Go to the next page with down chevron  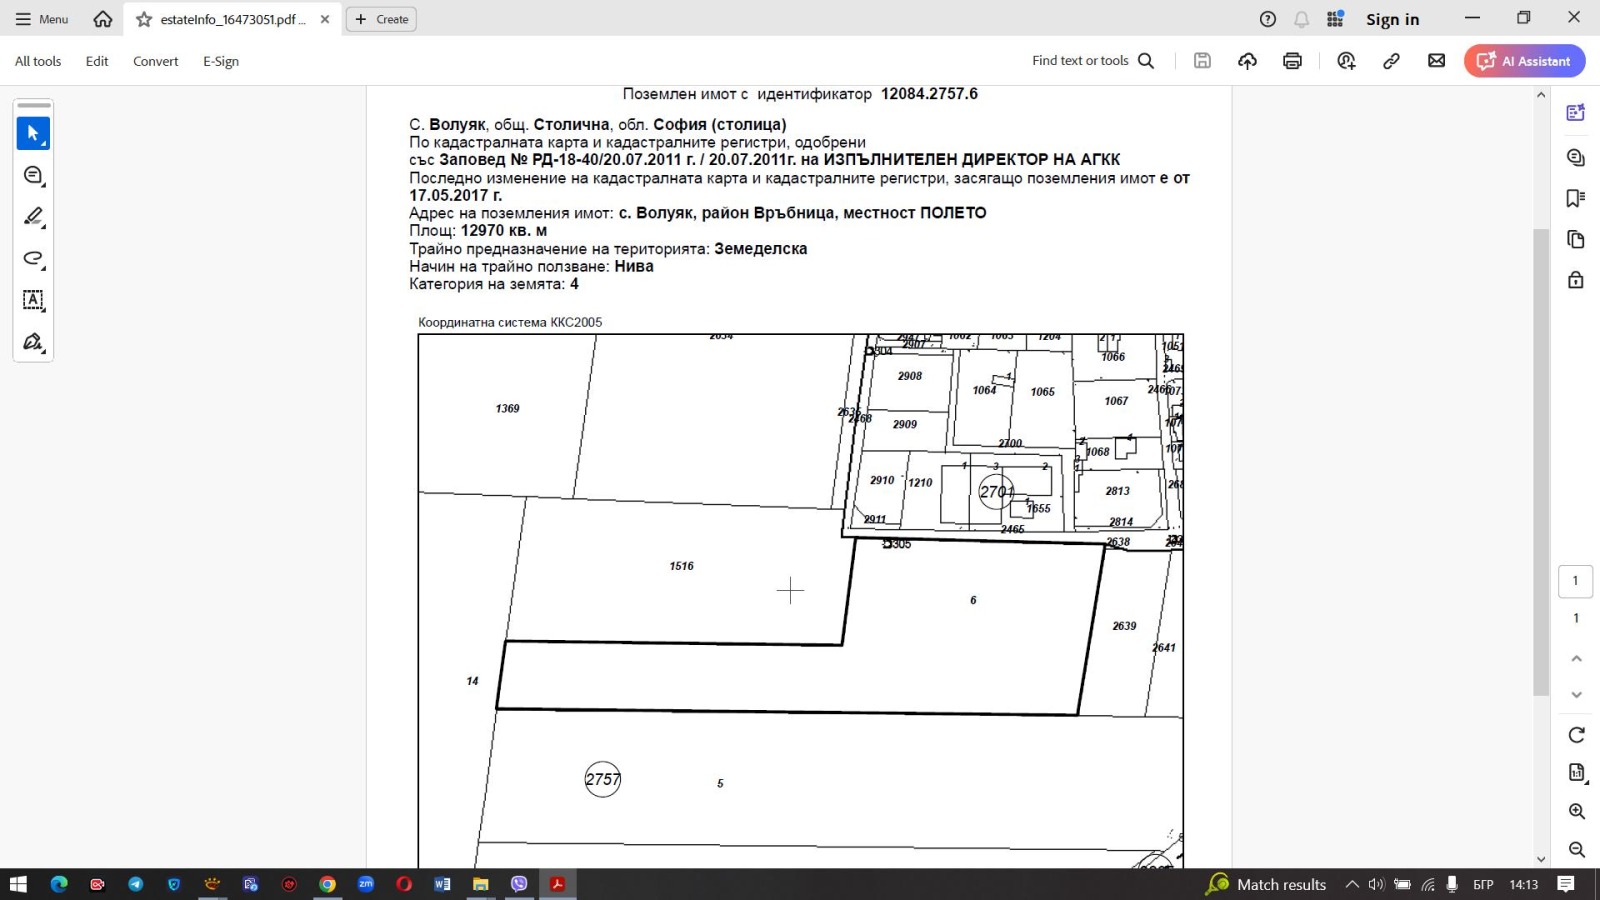(1576, 695)
